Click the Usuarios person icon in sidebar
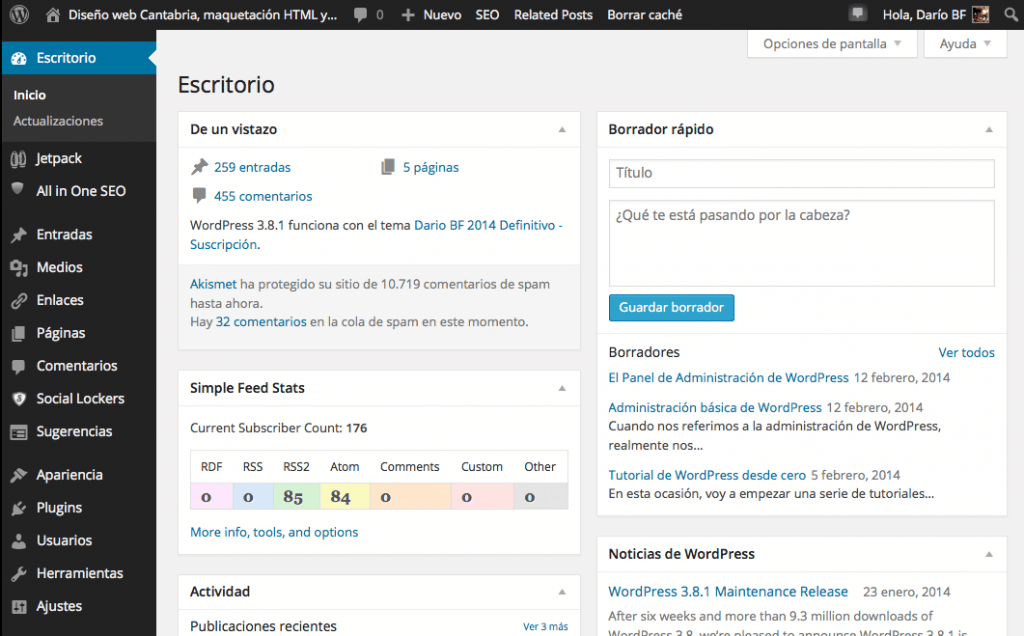 [x=18, y=541]
